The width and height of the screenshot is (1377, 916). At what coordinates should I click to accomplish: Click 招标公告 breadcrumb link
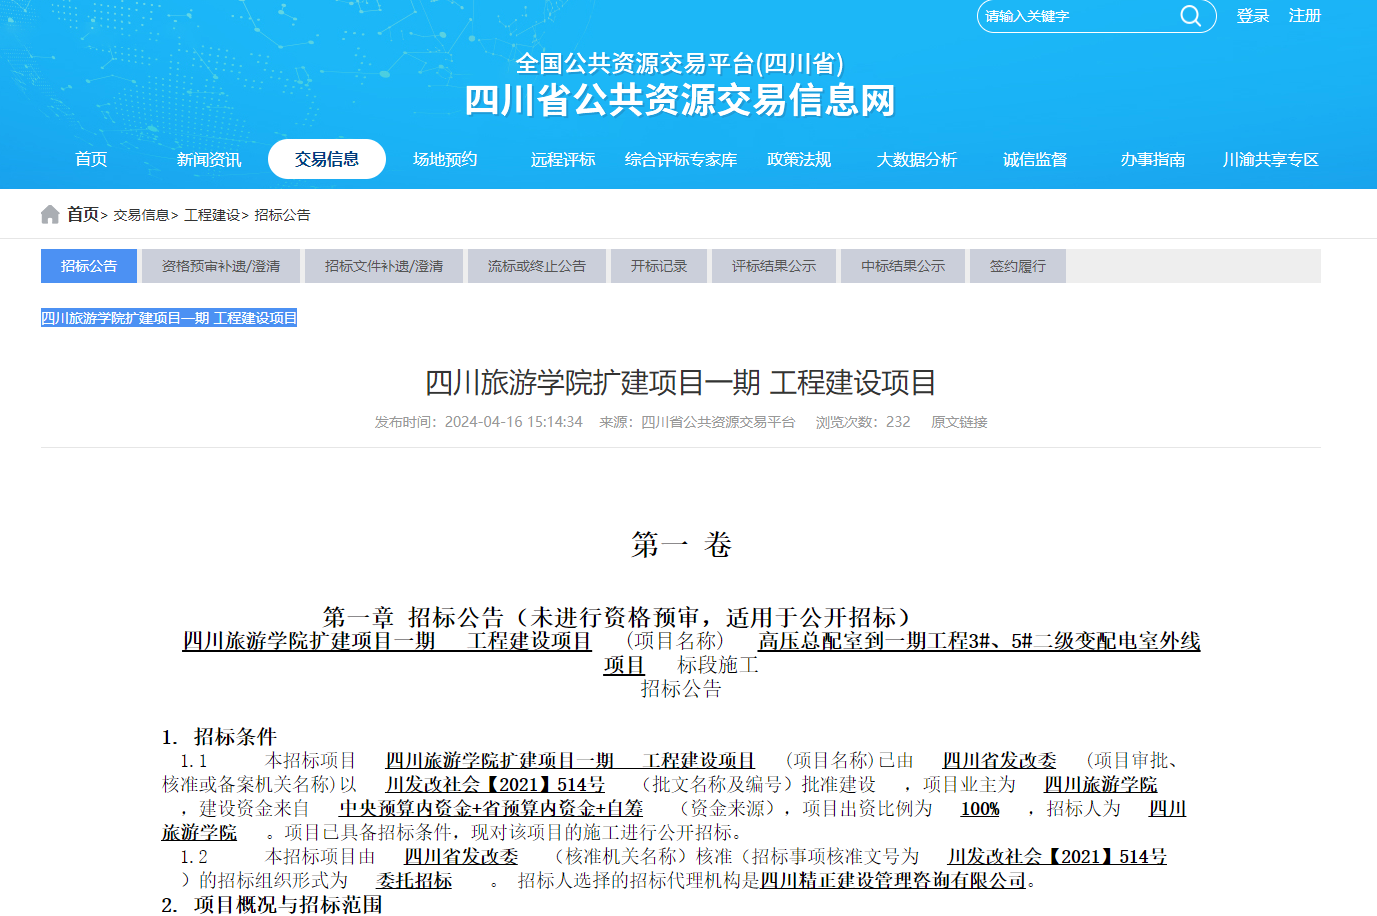coord(282,215)
